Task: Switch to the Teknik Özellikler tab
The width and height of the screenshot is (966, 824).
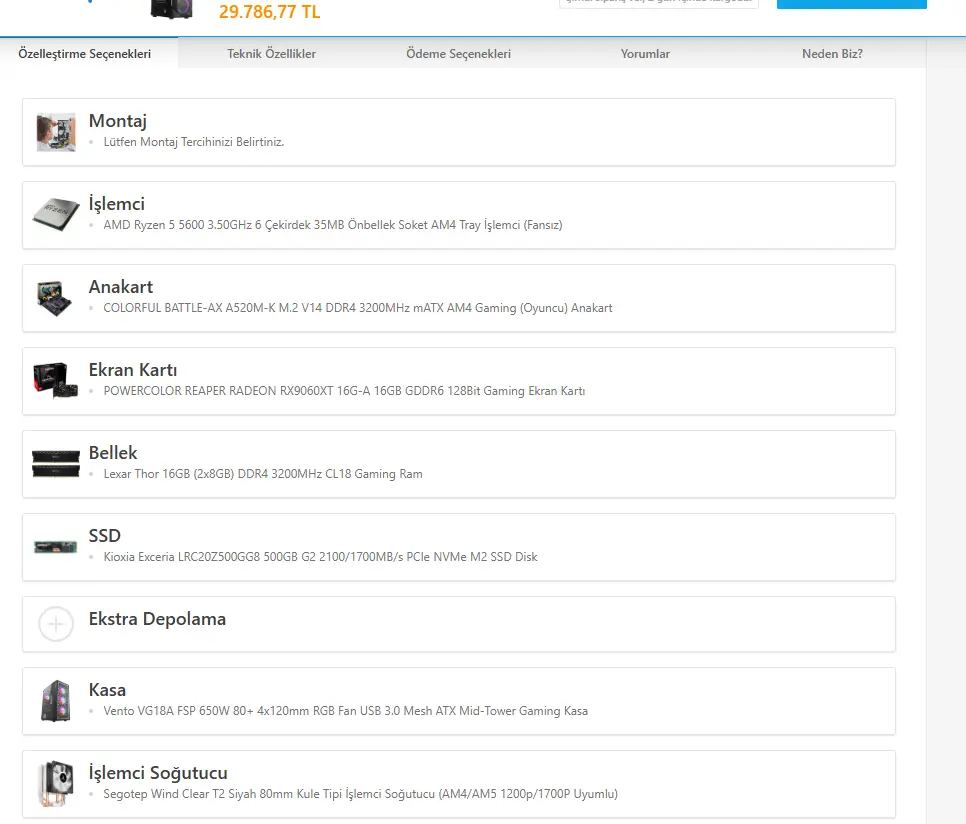Action: click(x=271, y=54)
